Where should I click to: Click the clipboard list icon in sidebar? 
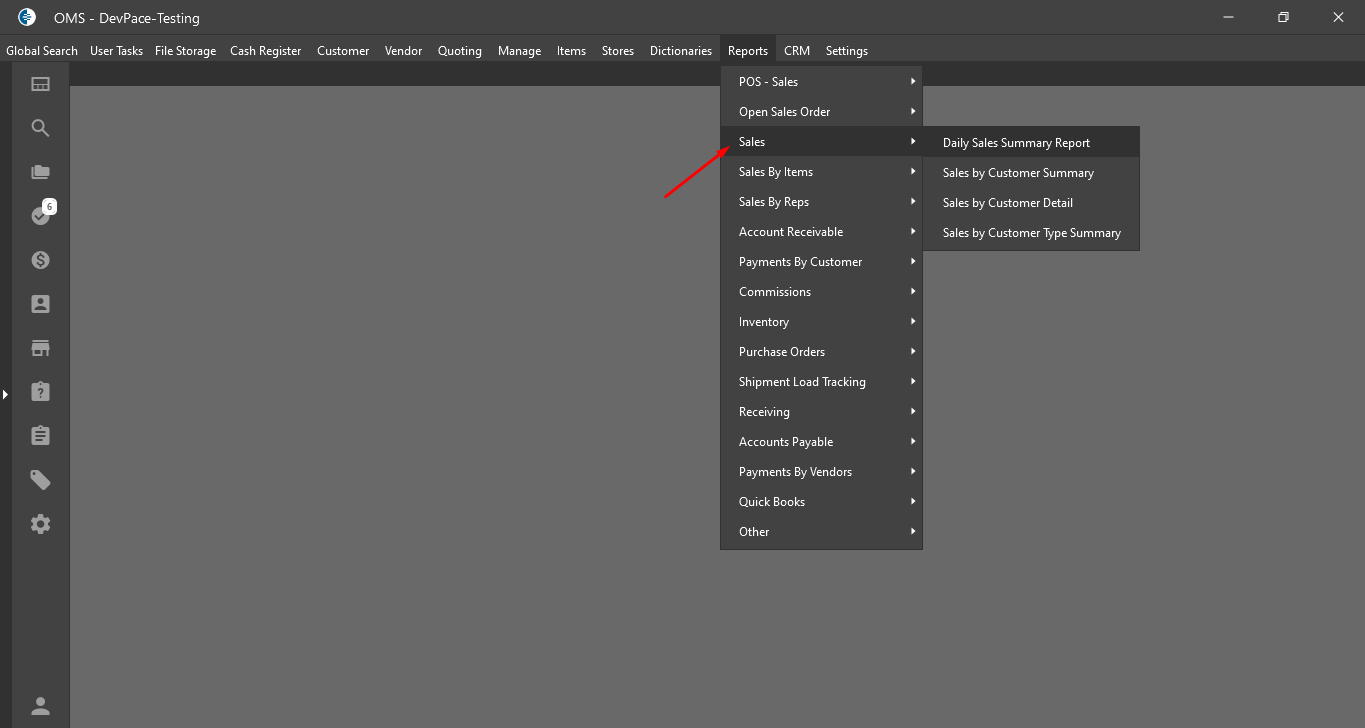pos(40,436)
